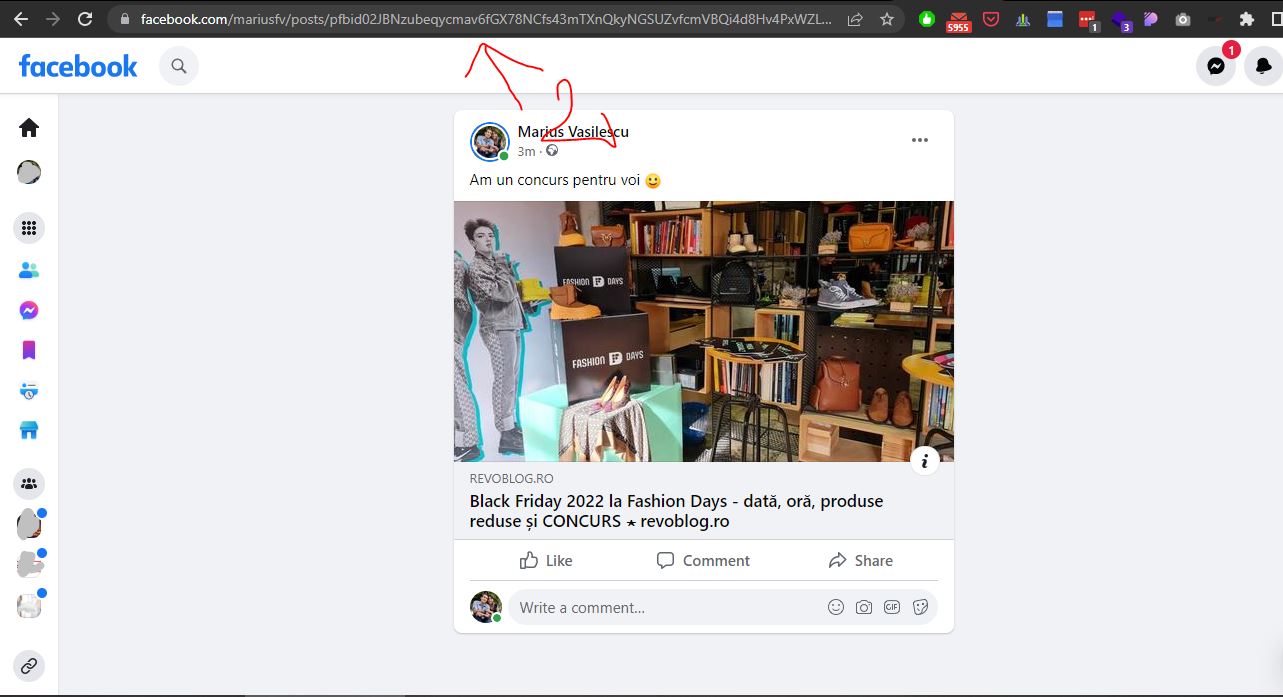The image size is (1283, 697).
Task: Open the camera screenshot extension
Action: click(x=1183, y=19)
